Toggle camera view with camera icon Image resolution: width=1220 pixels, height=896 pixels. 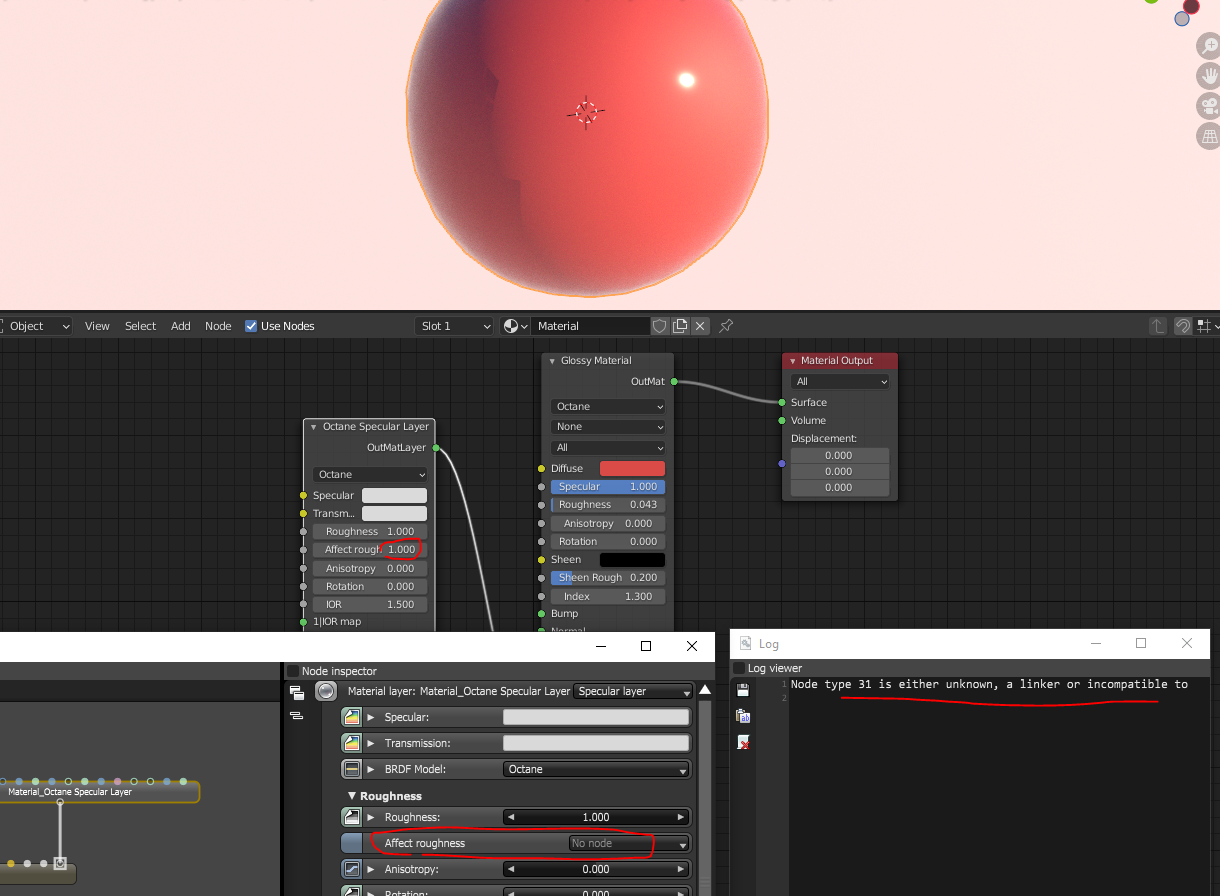(1209, 106)
